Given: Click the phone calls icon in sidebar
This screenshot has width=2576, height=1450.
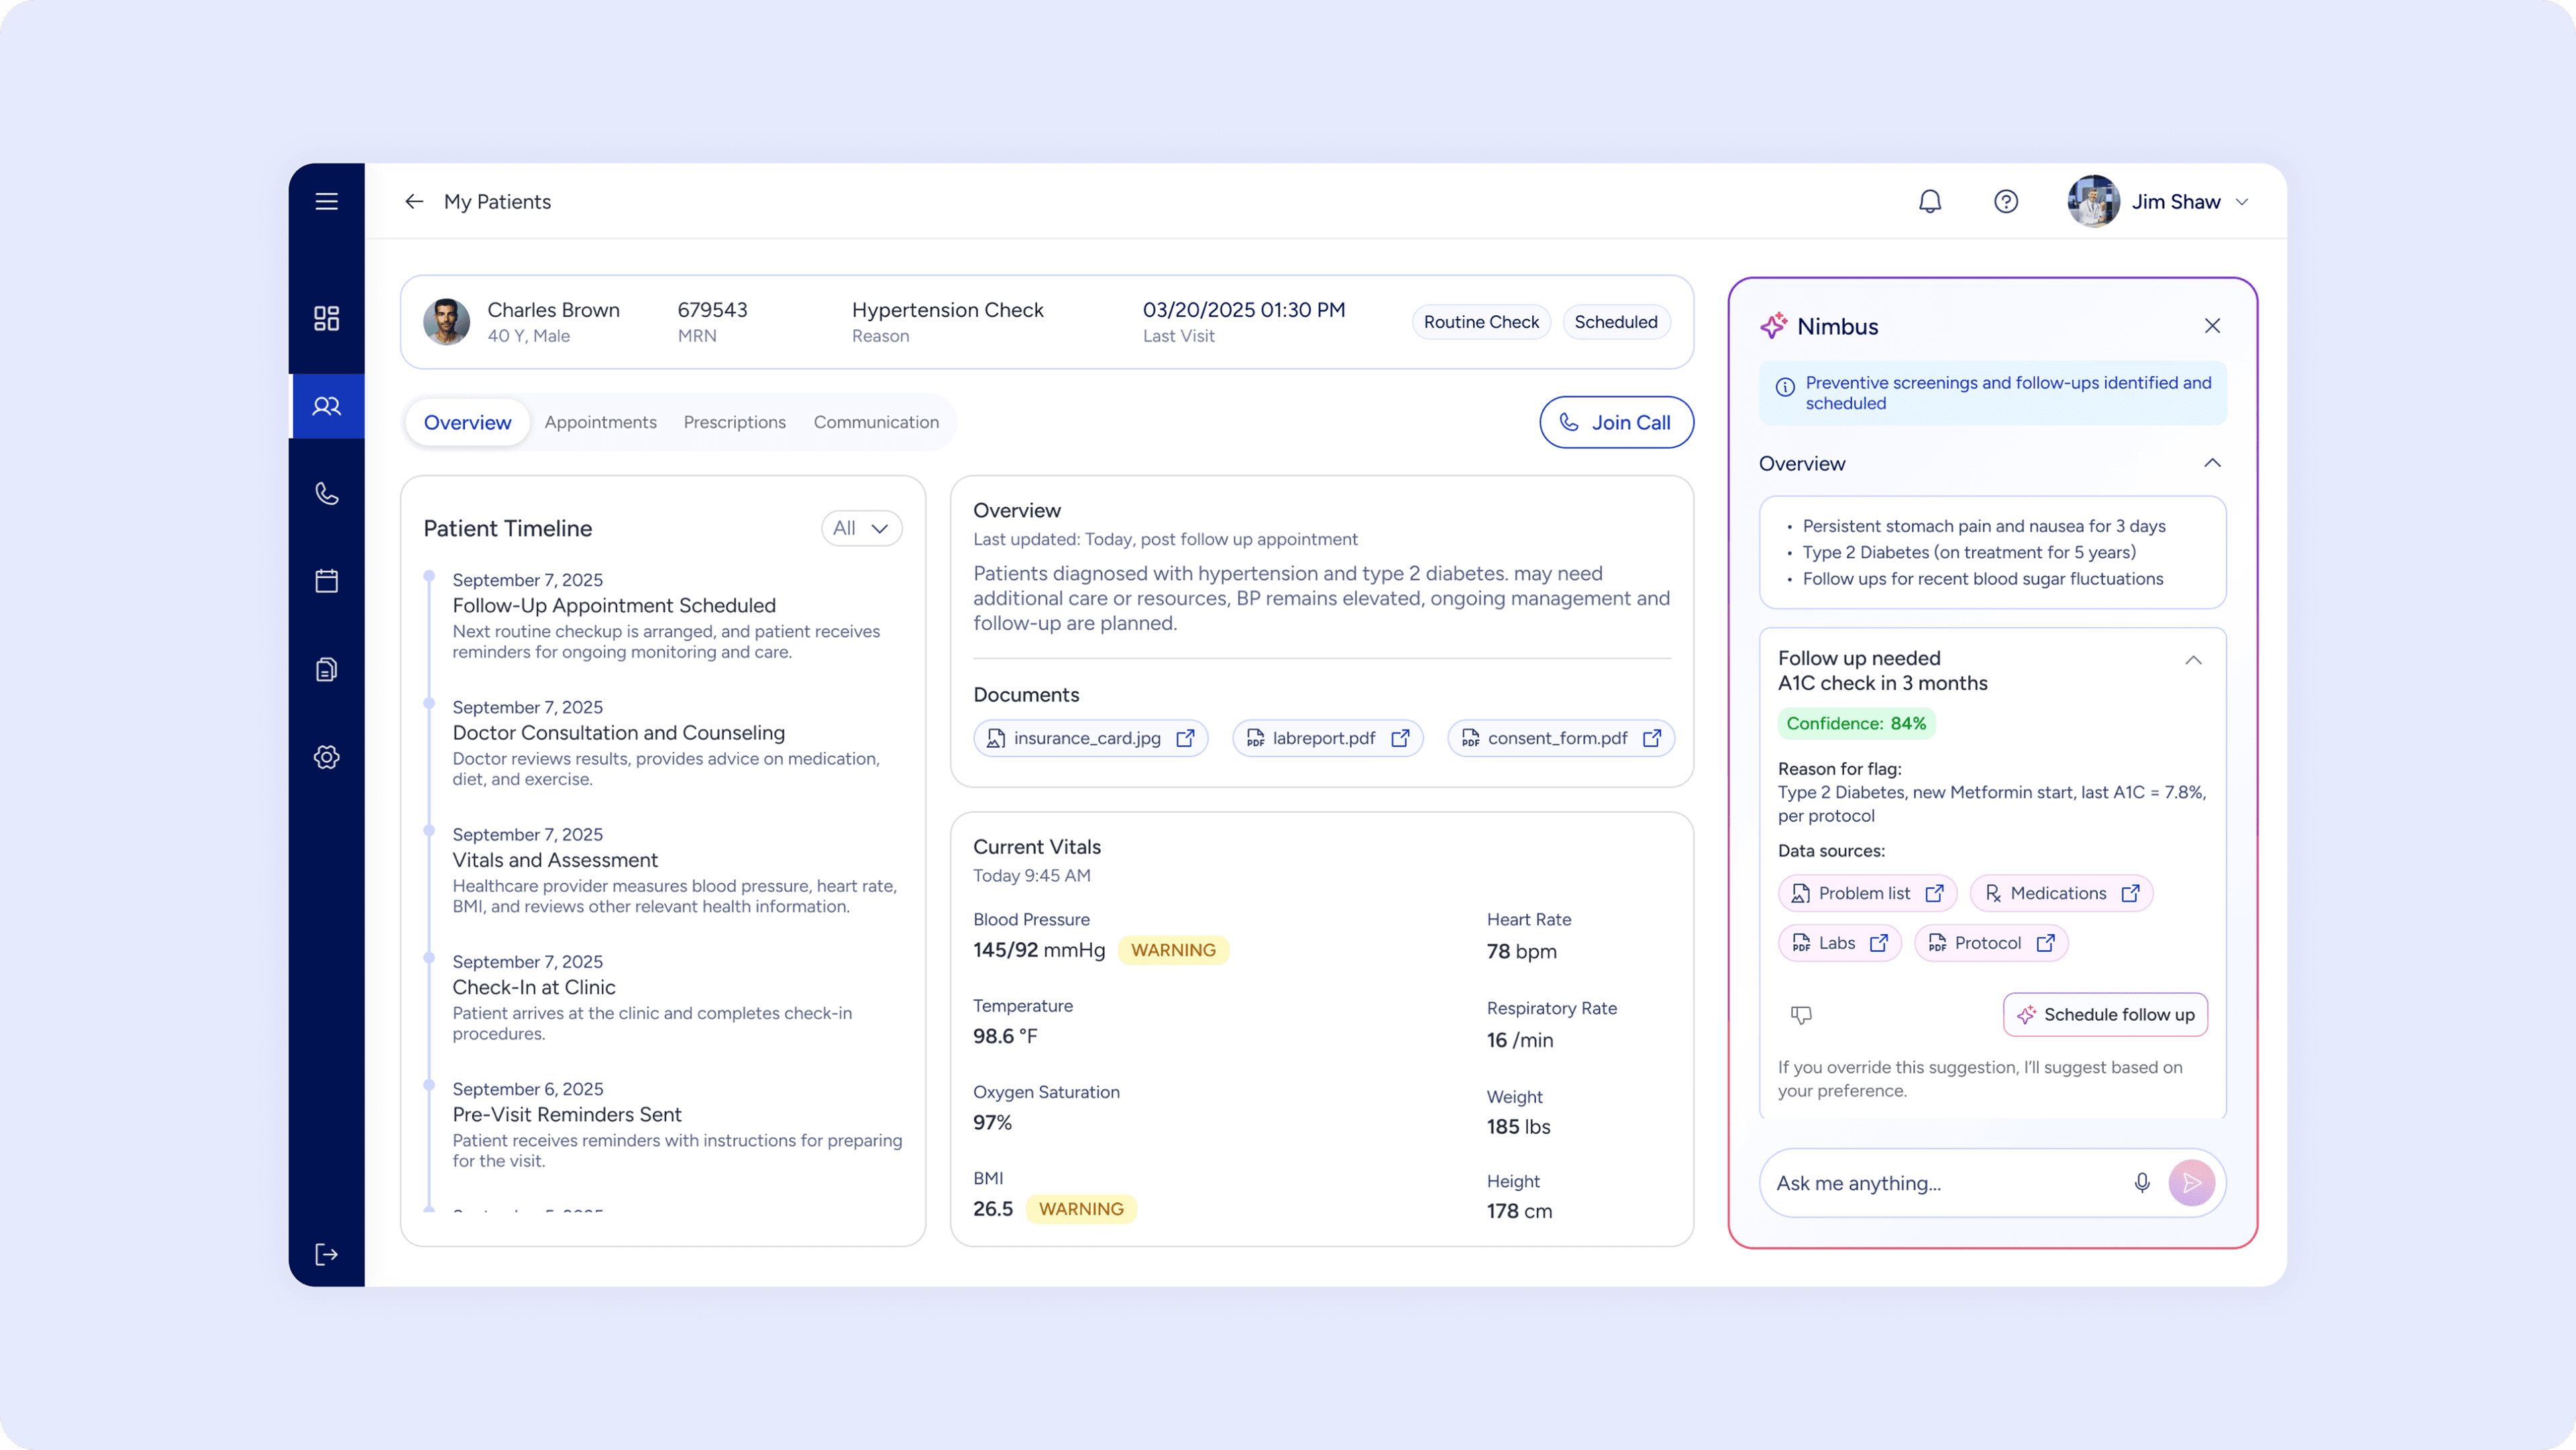Looking at the screenshot, I should 326,493.
